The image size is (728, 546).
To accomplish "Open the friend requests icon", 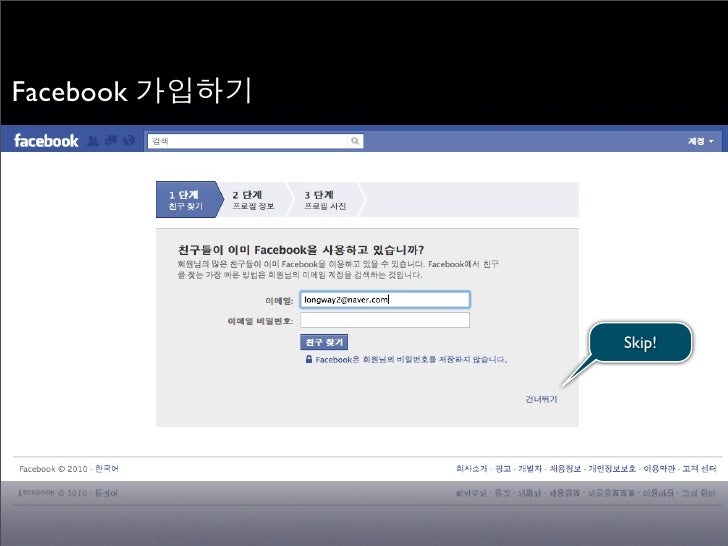I will (93, 141).
